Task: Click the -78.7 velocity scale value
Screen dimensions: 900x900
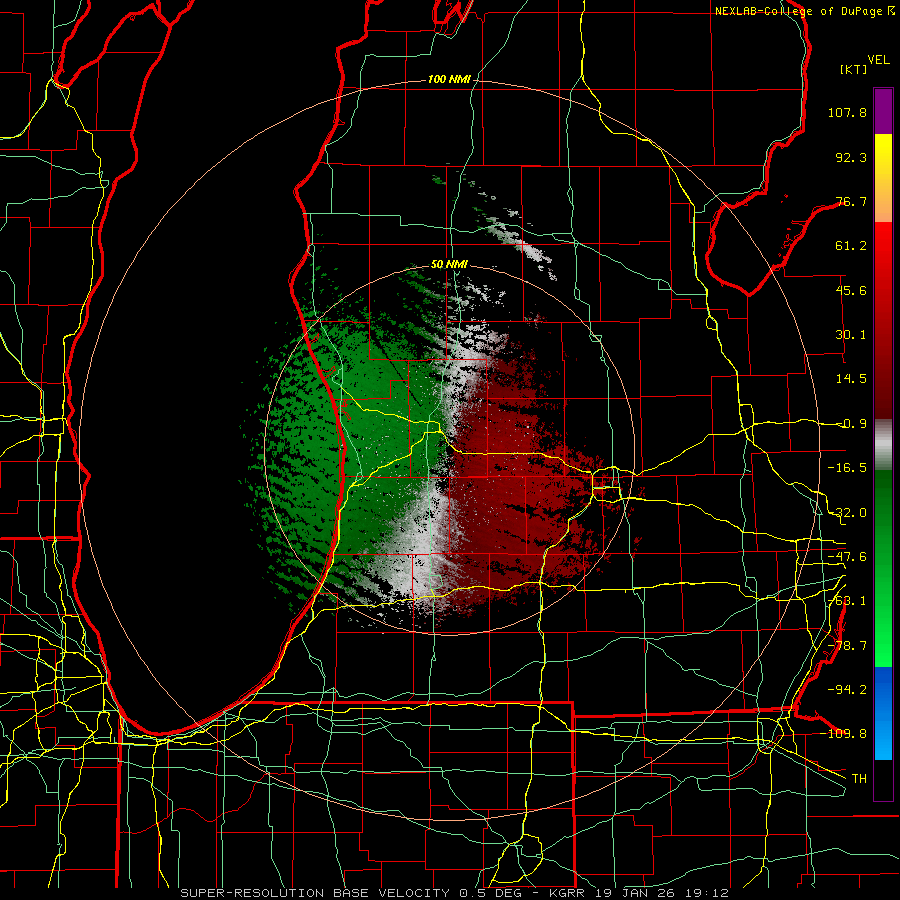Action: coord(847,646)
